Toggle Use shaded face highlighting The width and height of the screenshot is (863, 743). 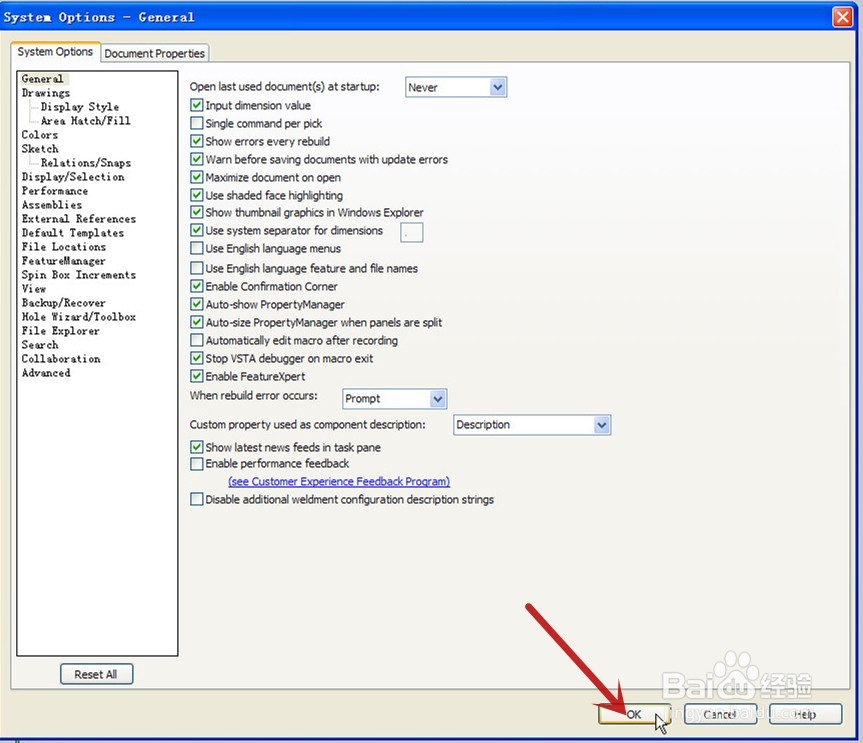click(196, 195)
